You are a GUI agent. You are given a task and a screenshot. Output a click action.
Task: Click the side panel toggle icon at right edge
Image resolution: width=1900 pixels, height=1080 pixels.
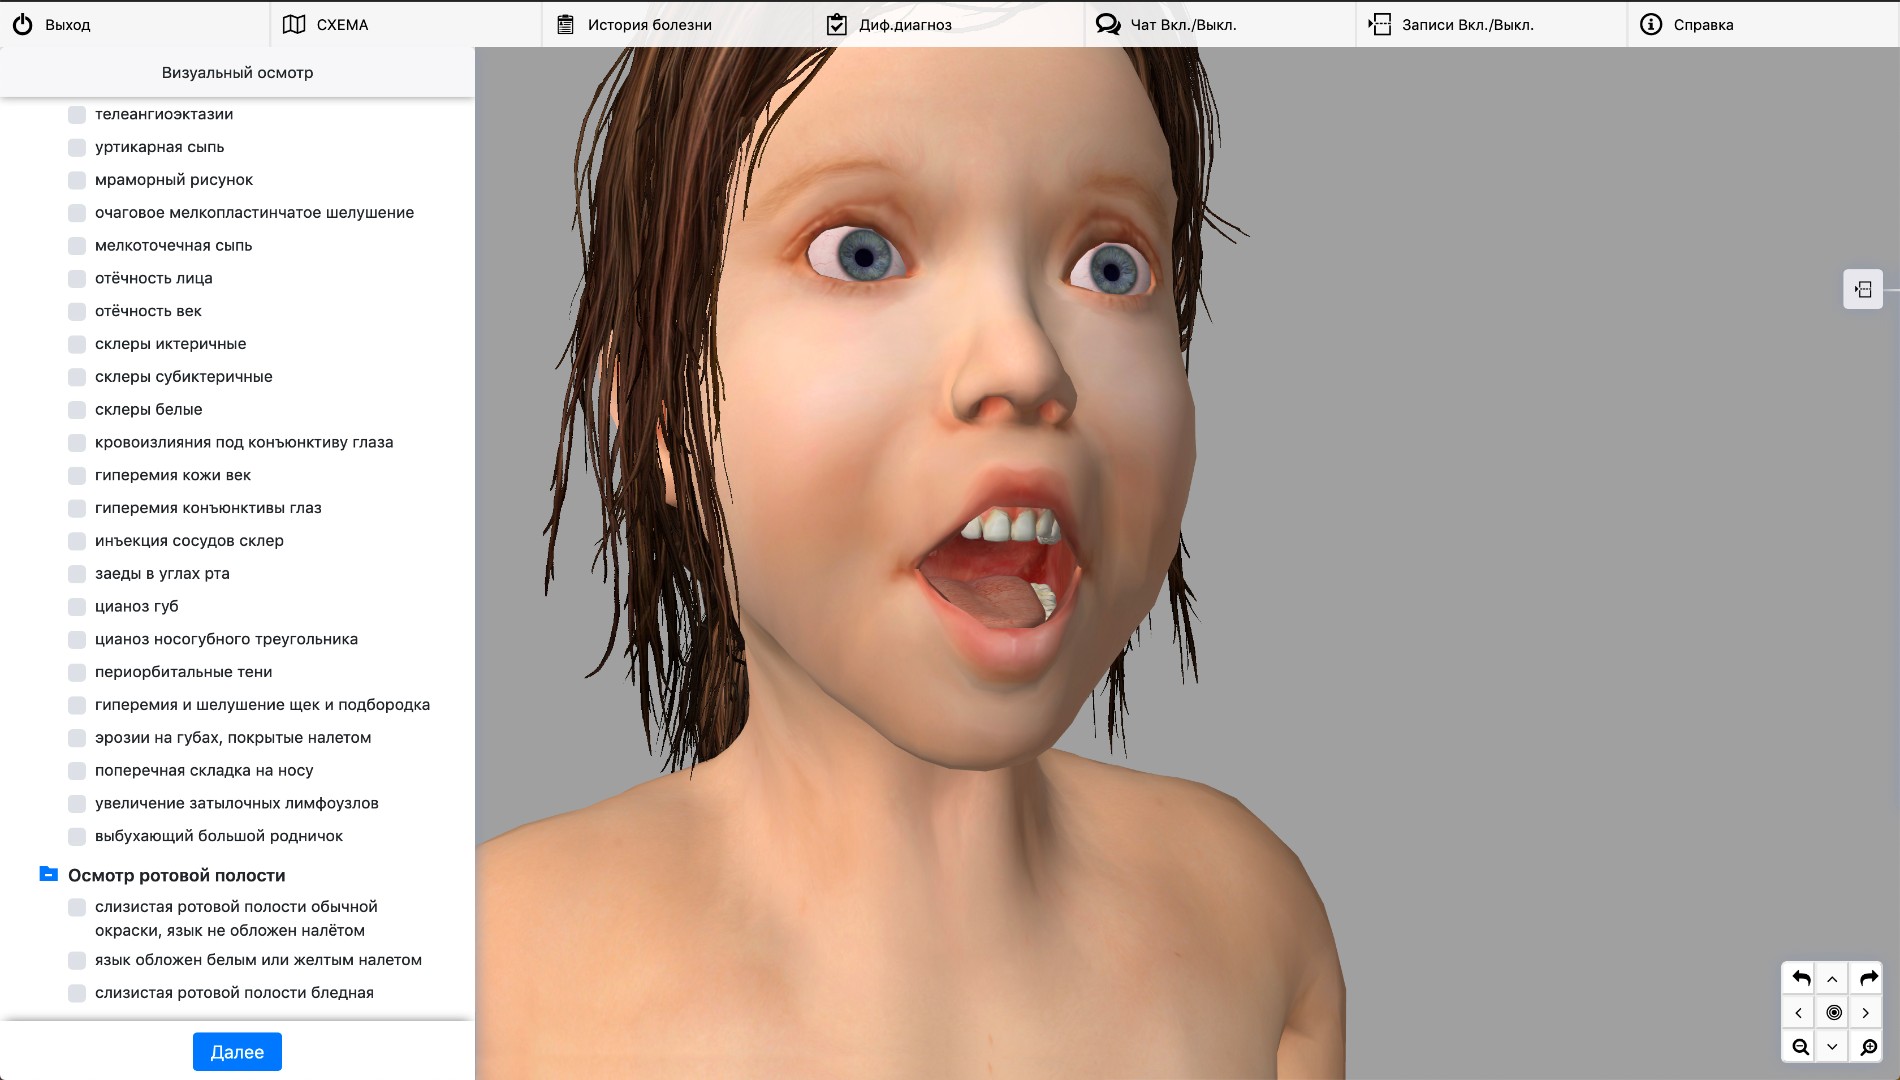[x=1862, y=289]
